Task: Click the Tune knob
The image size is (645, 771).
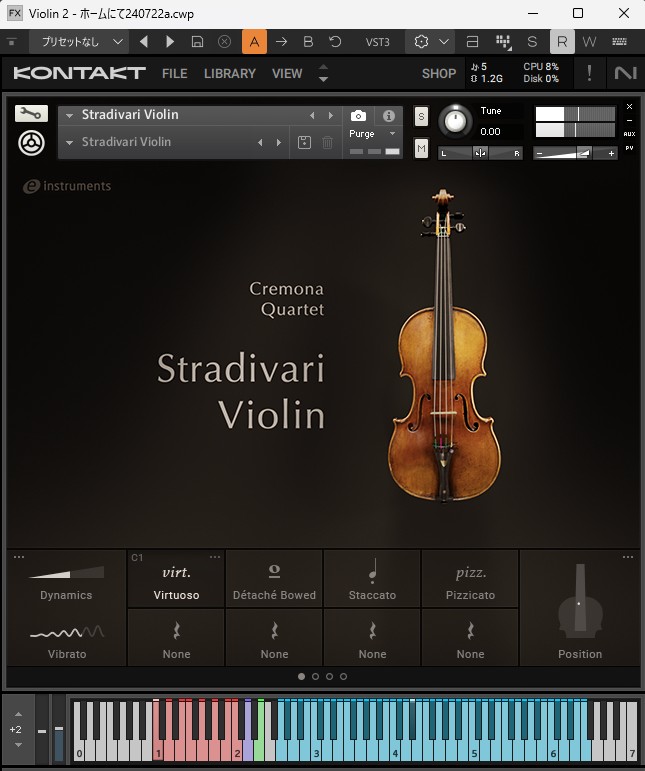Action: tap(455, 121)
